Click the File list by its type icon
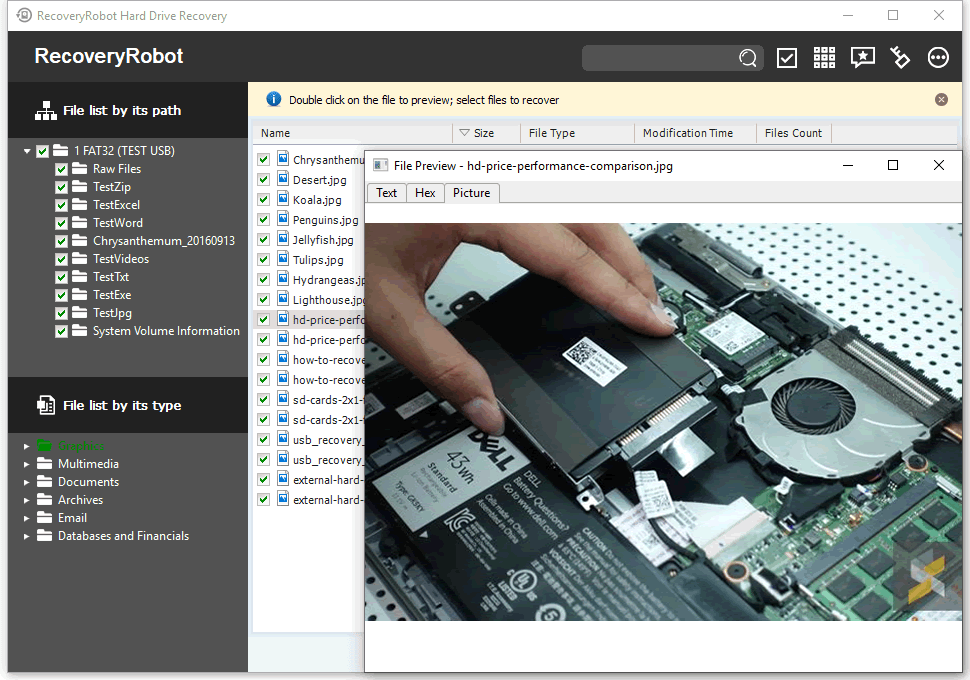Image resolution: width=970 pixels, height=680 pixels. click(46, 406)
